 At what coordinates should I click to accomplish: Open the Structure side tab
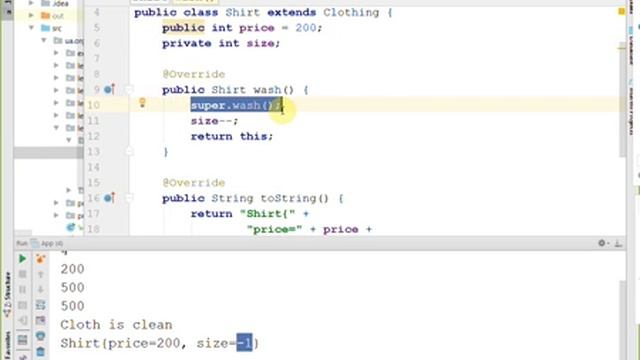[x=7, y=295]
